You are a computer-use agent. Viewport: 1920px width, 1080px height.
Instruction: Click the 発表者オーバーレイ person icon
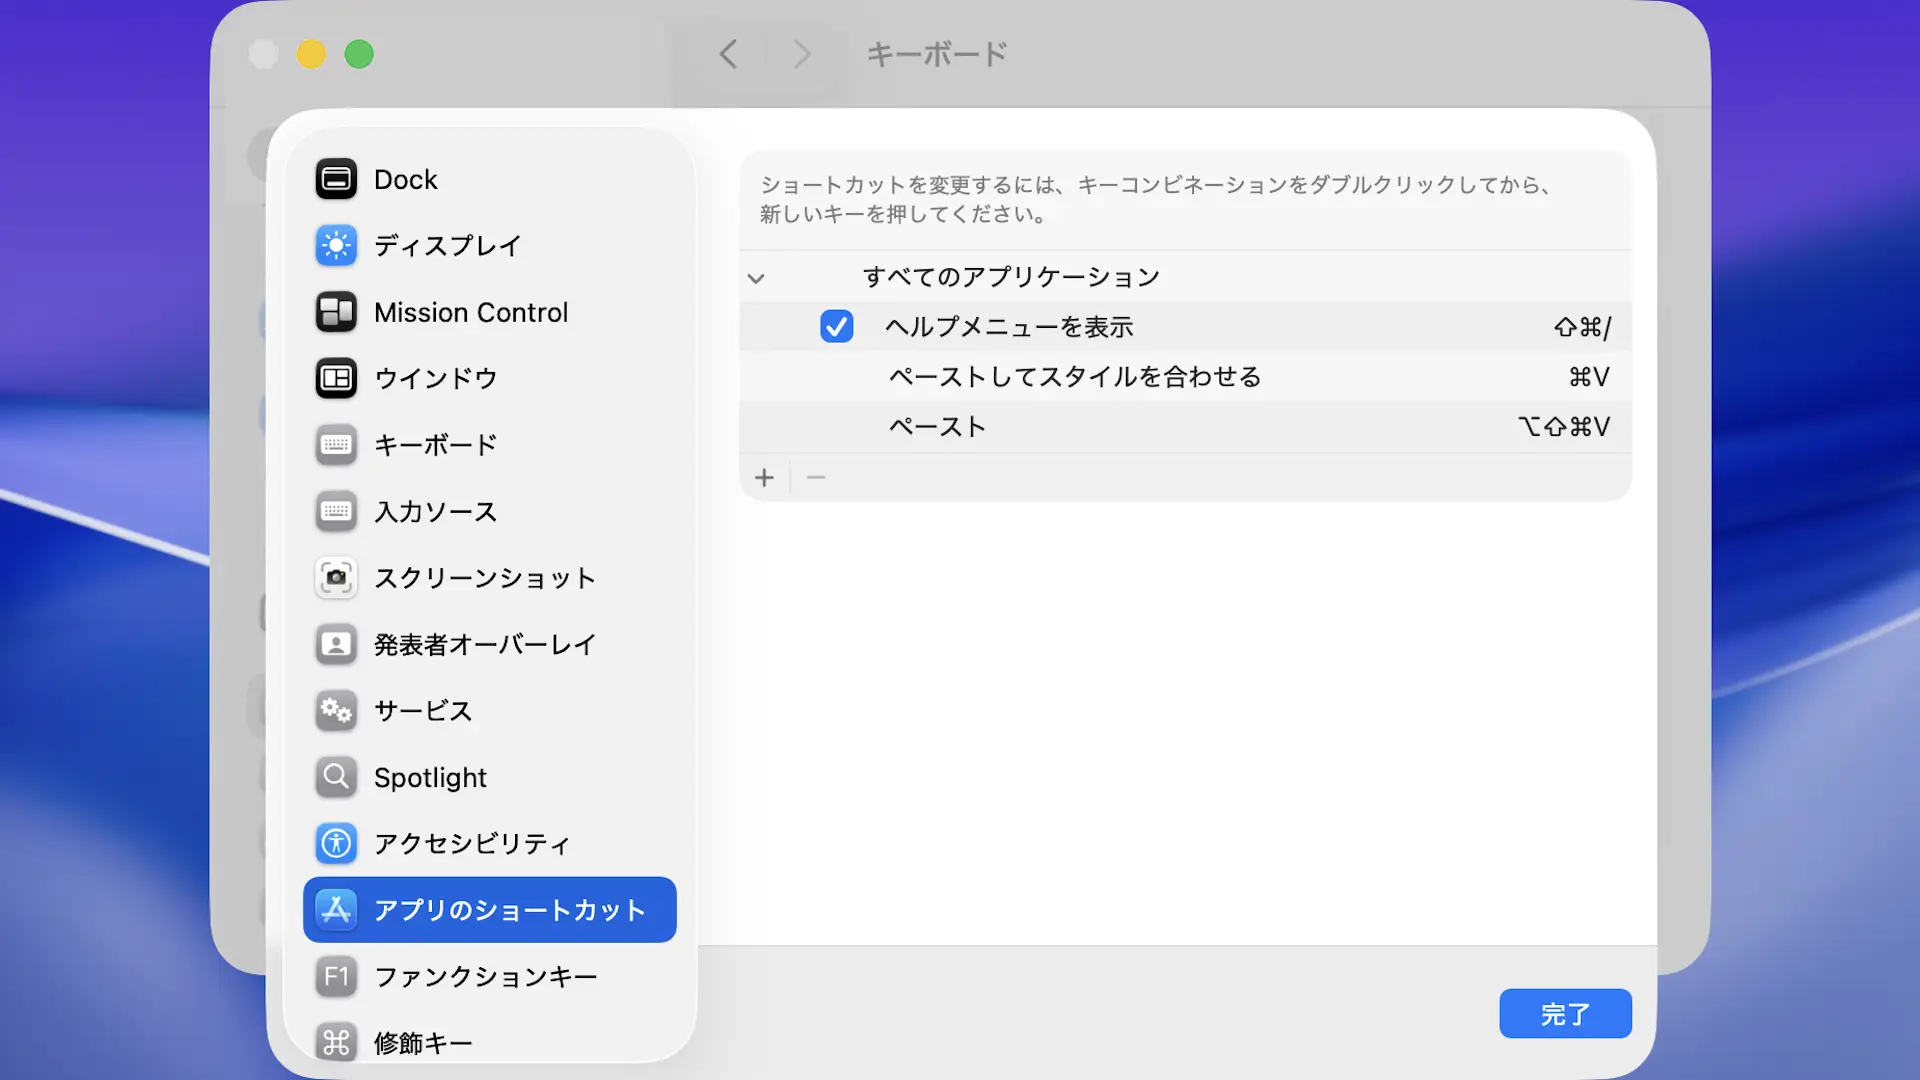tap(336, 644)
